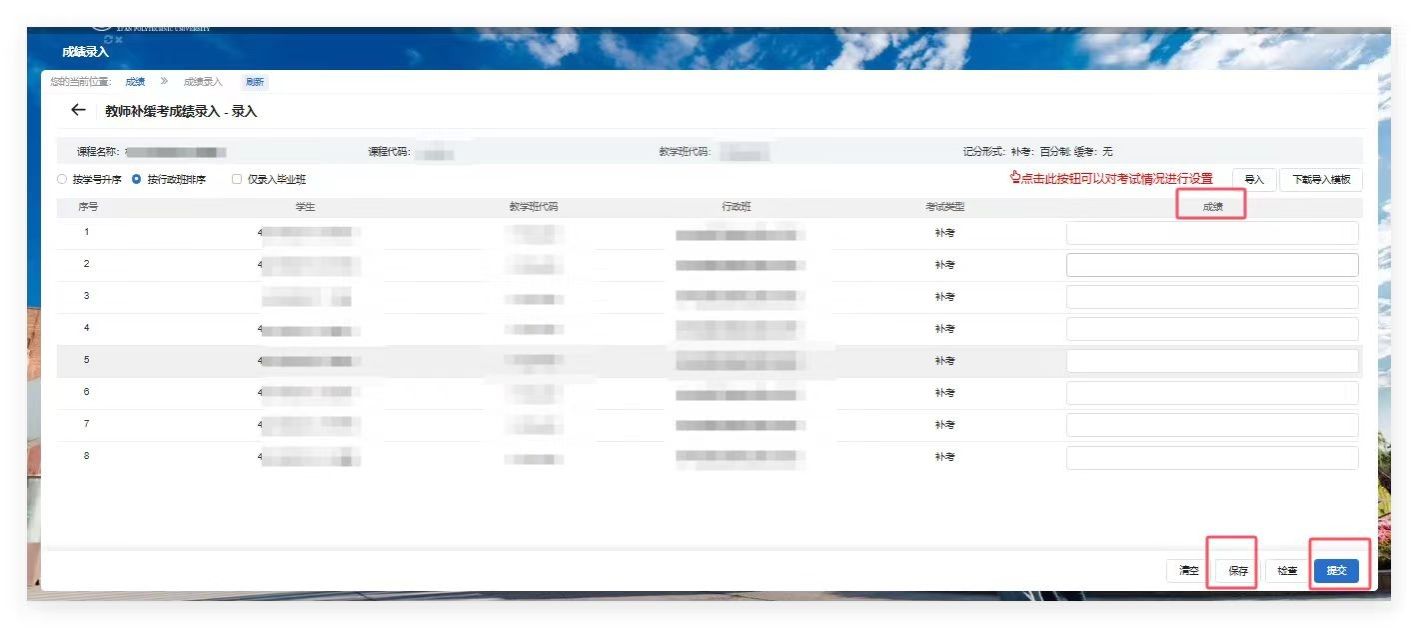Select the 按行政班排序 radio button
Image resolution: width=1418 pixels, height=628 pixels.
[137, 180]
